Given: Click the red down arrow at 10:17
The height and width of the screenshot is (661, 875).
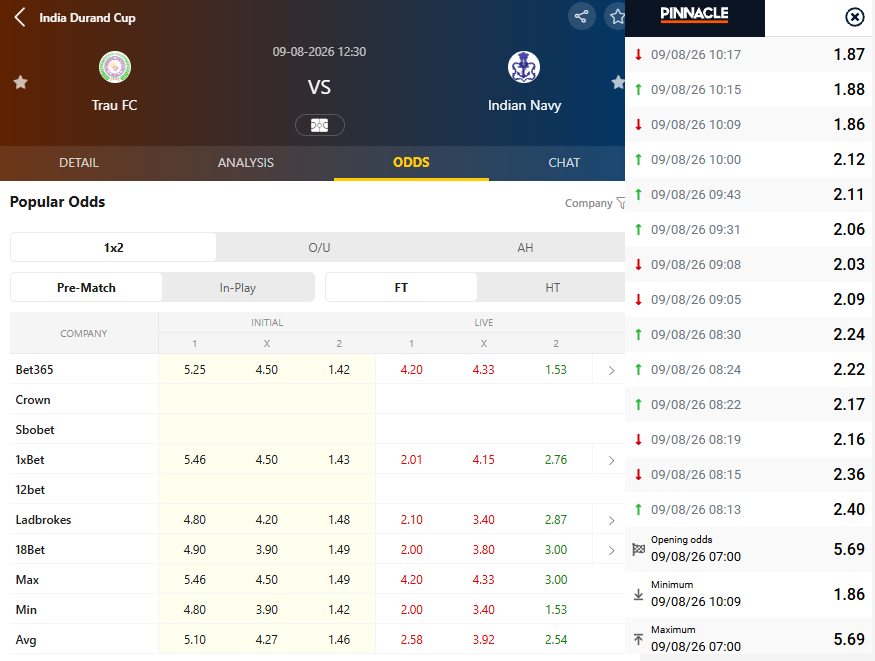Looking at the screenshot, I should [x=638, y=55].
